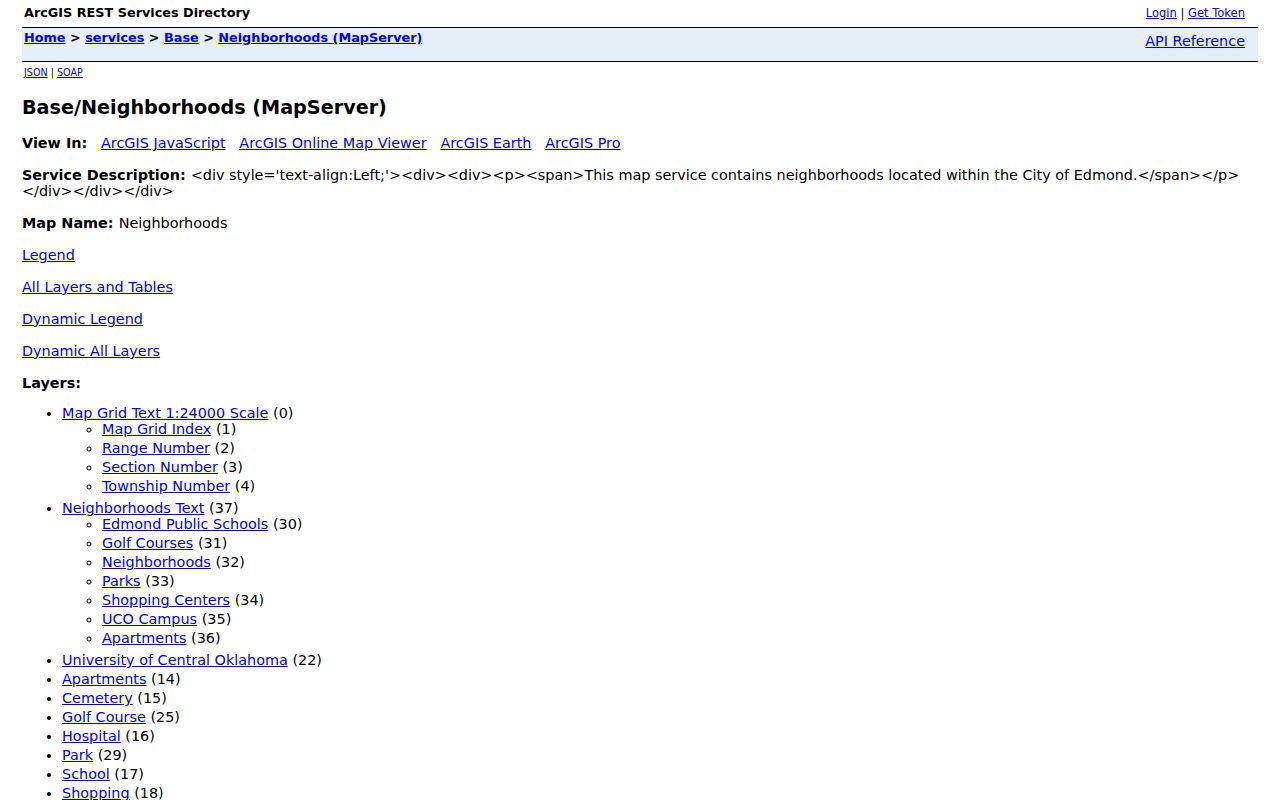Open the Dynamic Legend link
Viewport: 1280px width, 800px height.
[82, 319]
